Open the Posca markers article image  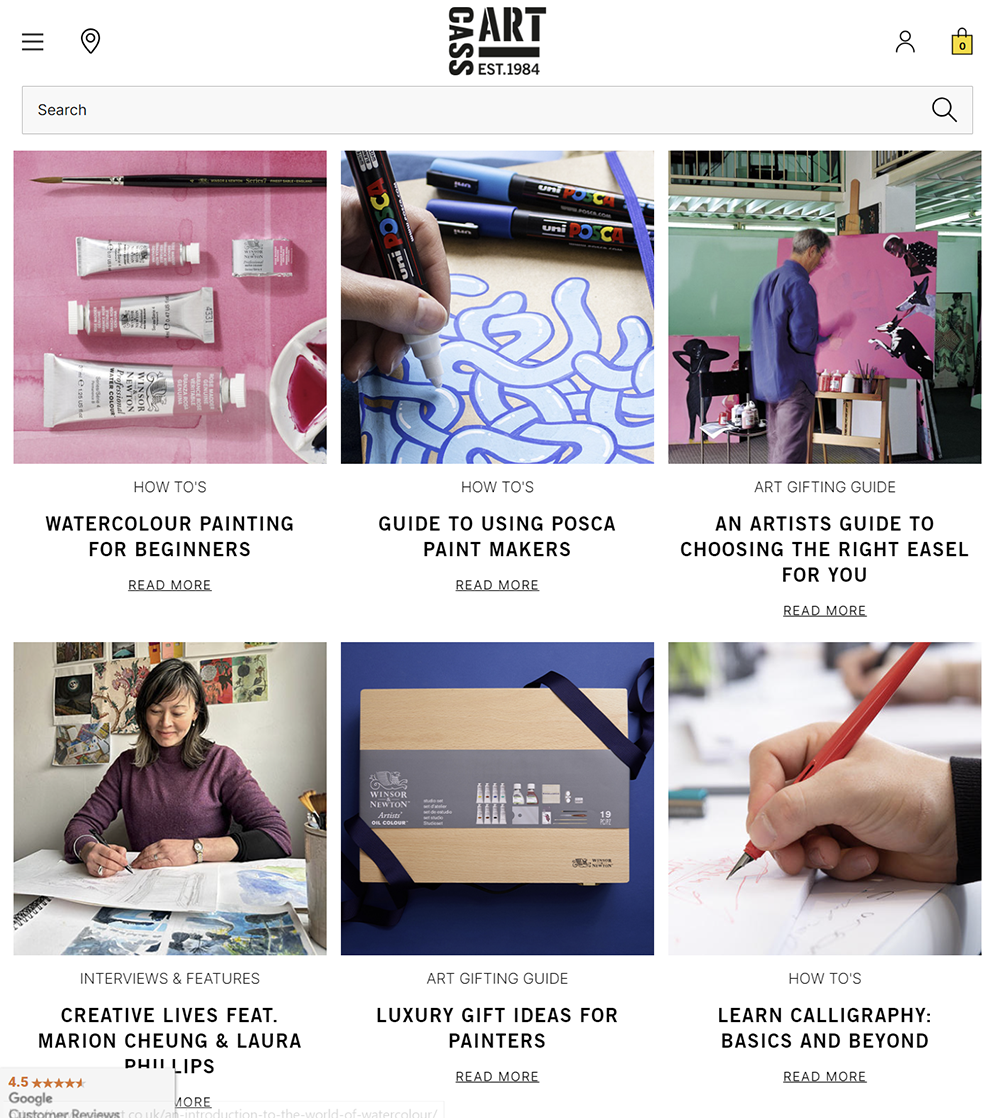(x=498, y=307)
